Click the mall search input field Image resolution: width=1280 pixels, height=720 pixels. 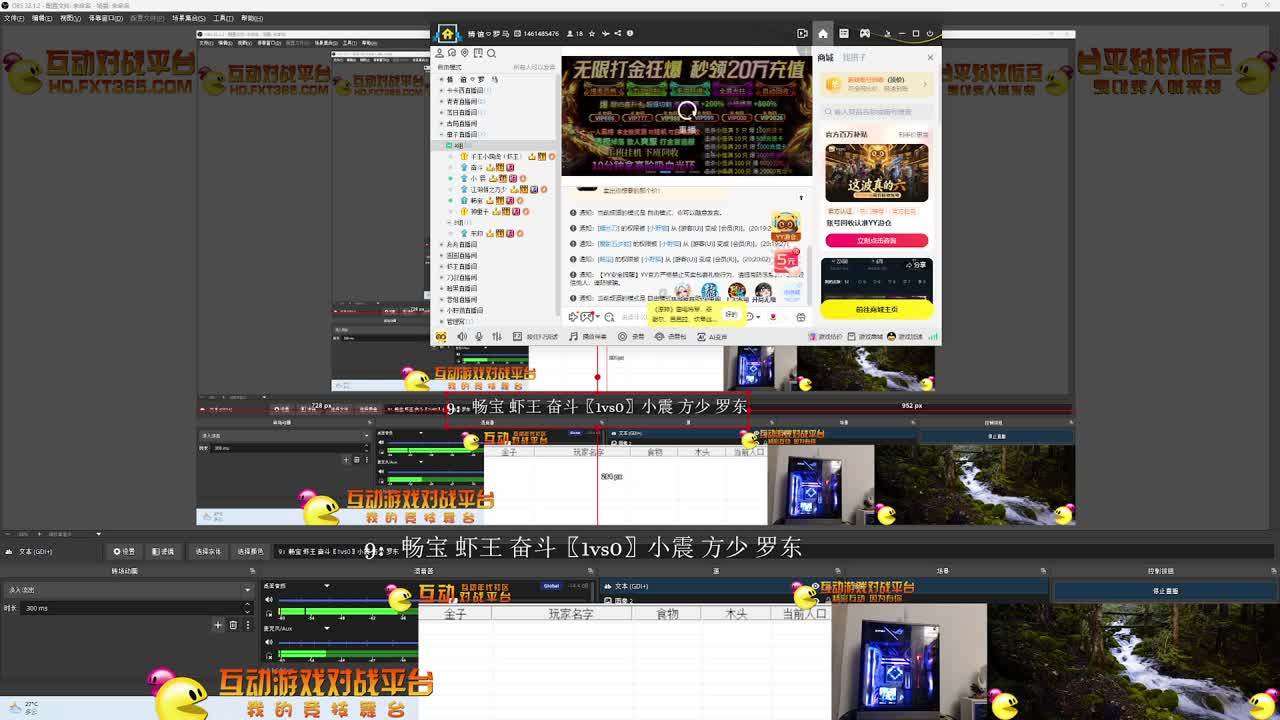[876, 112]
